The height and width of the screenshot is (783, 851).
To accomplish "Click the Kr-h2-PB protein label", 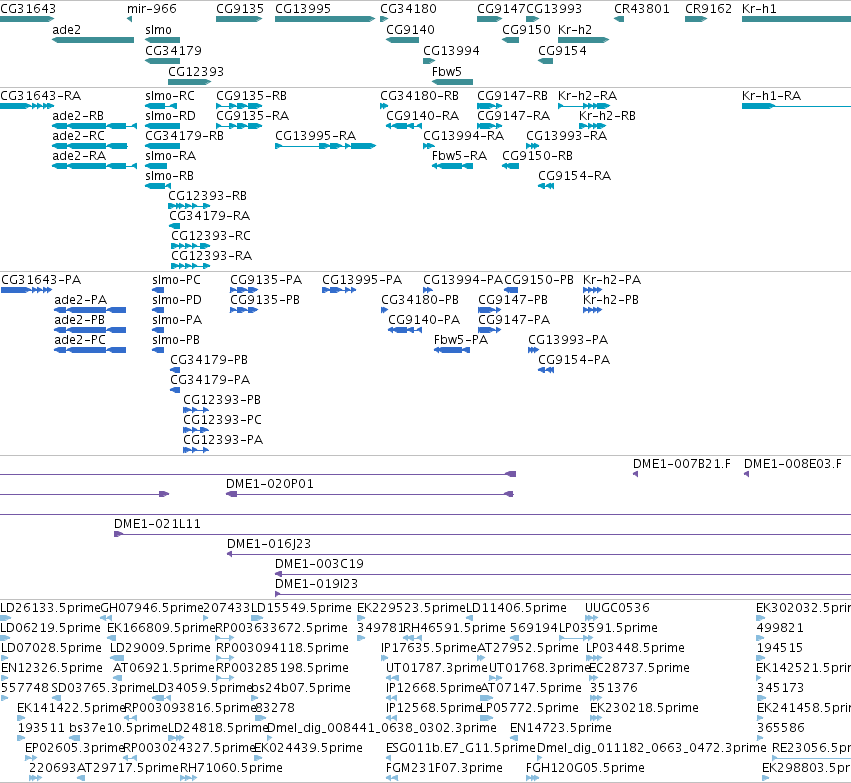I will pos(611,300).
